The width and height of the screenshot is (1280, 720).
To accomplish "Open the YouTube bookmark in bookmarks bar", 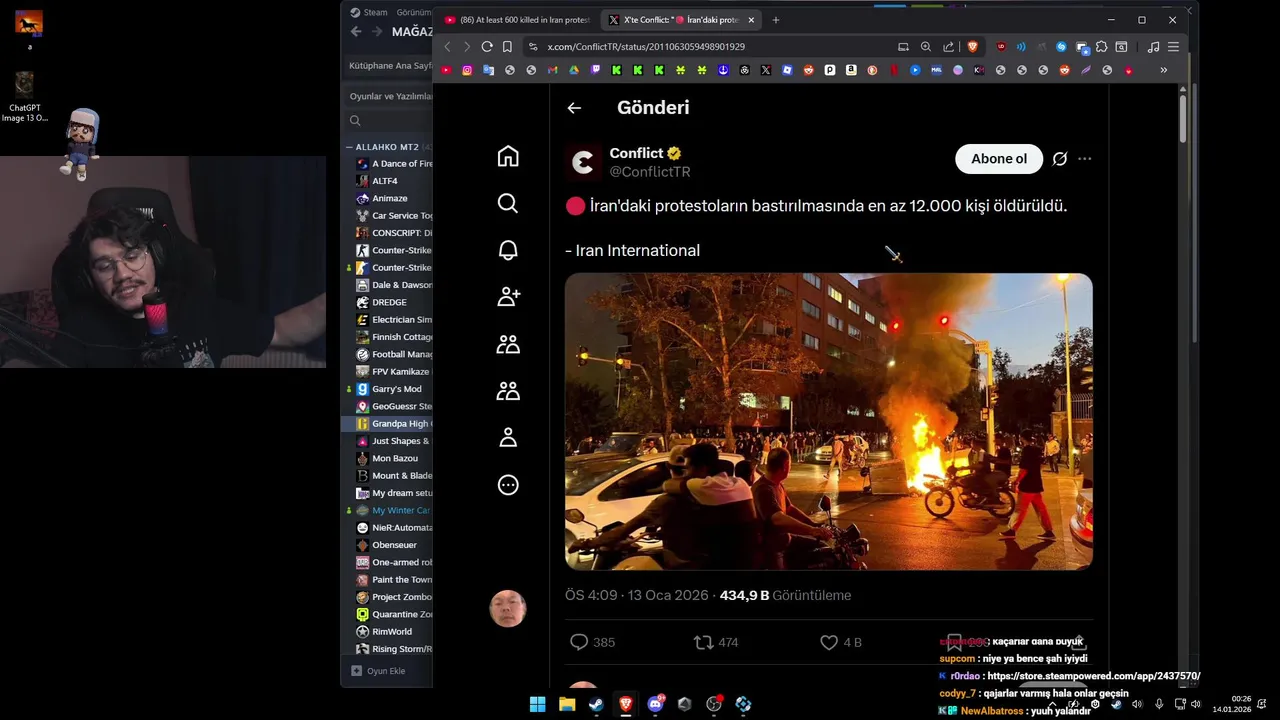I will tap(446, 70).
